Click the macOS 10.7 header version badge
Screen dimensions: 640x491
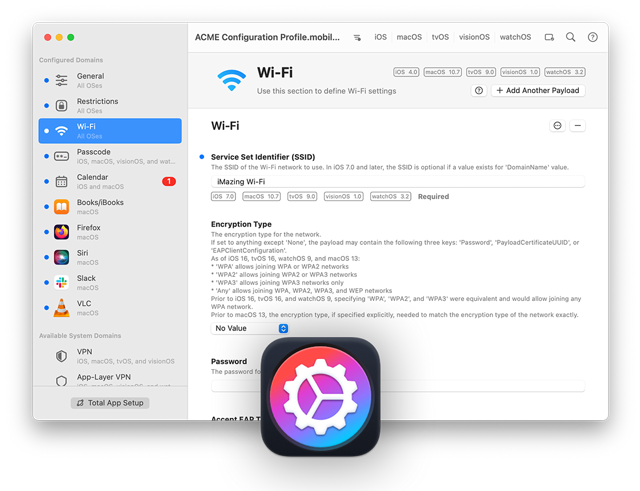coord(442,72)
